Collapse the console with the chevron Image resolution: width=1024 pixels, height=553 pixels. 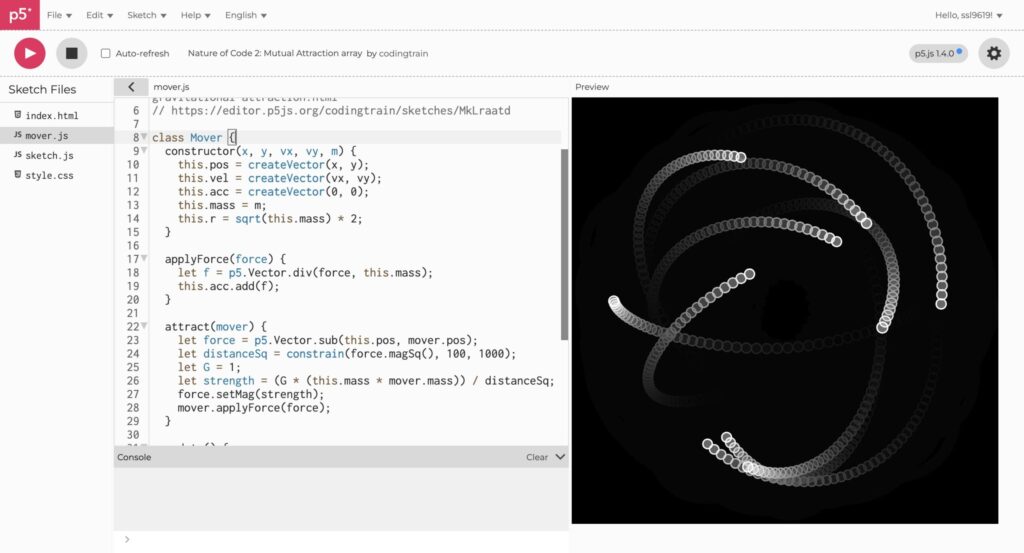point(560,457)
